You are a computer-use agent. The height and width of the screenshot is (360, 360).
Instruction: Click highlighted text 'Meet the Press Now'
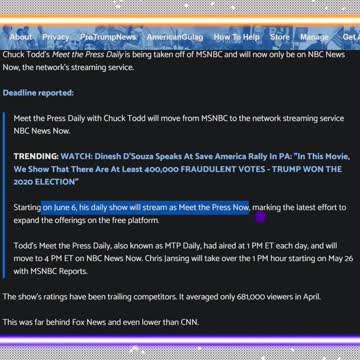(213, 207)
